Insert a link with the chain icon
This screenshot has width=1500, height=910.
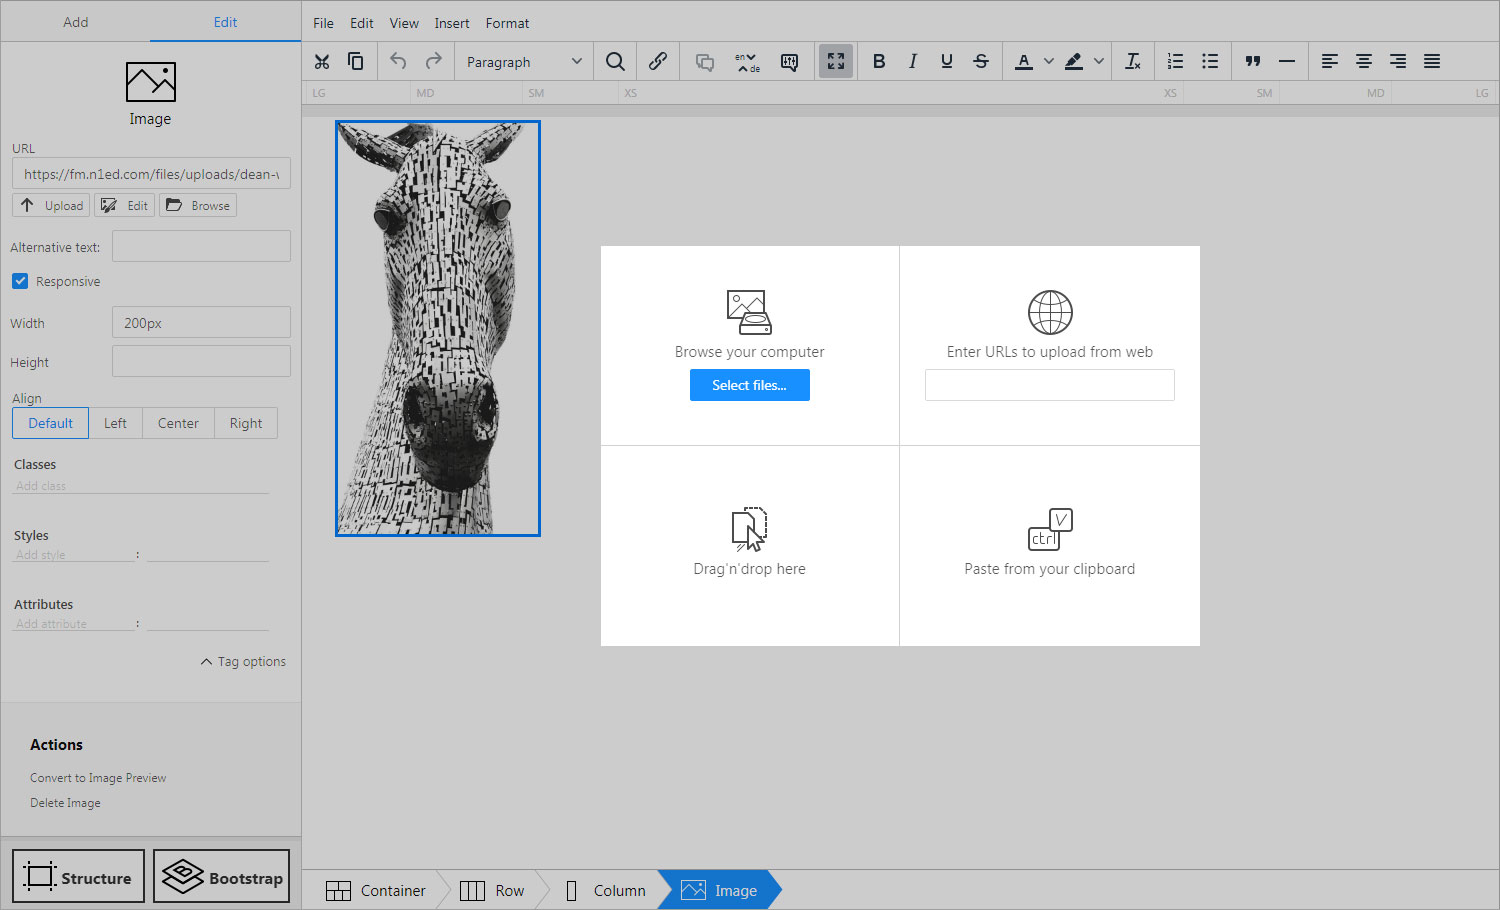(658, 62)
